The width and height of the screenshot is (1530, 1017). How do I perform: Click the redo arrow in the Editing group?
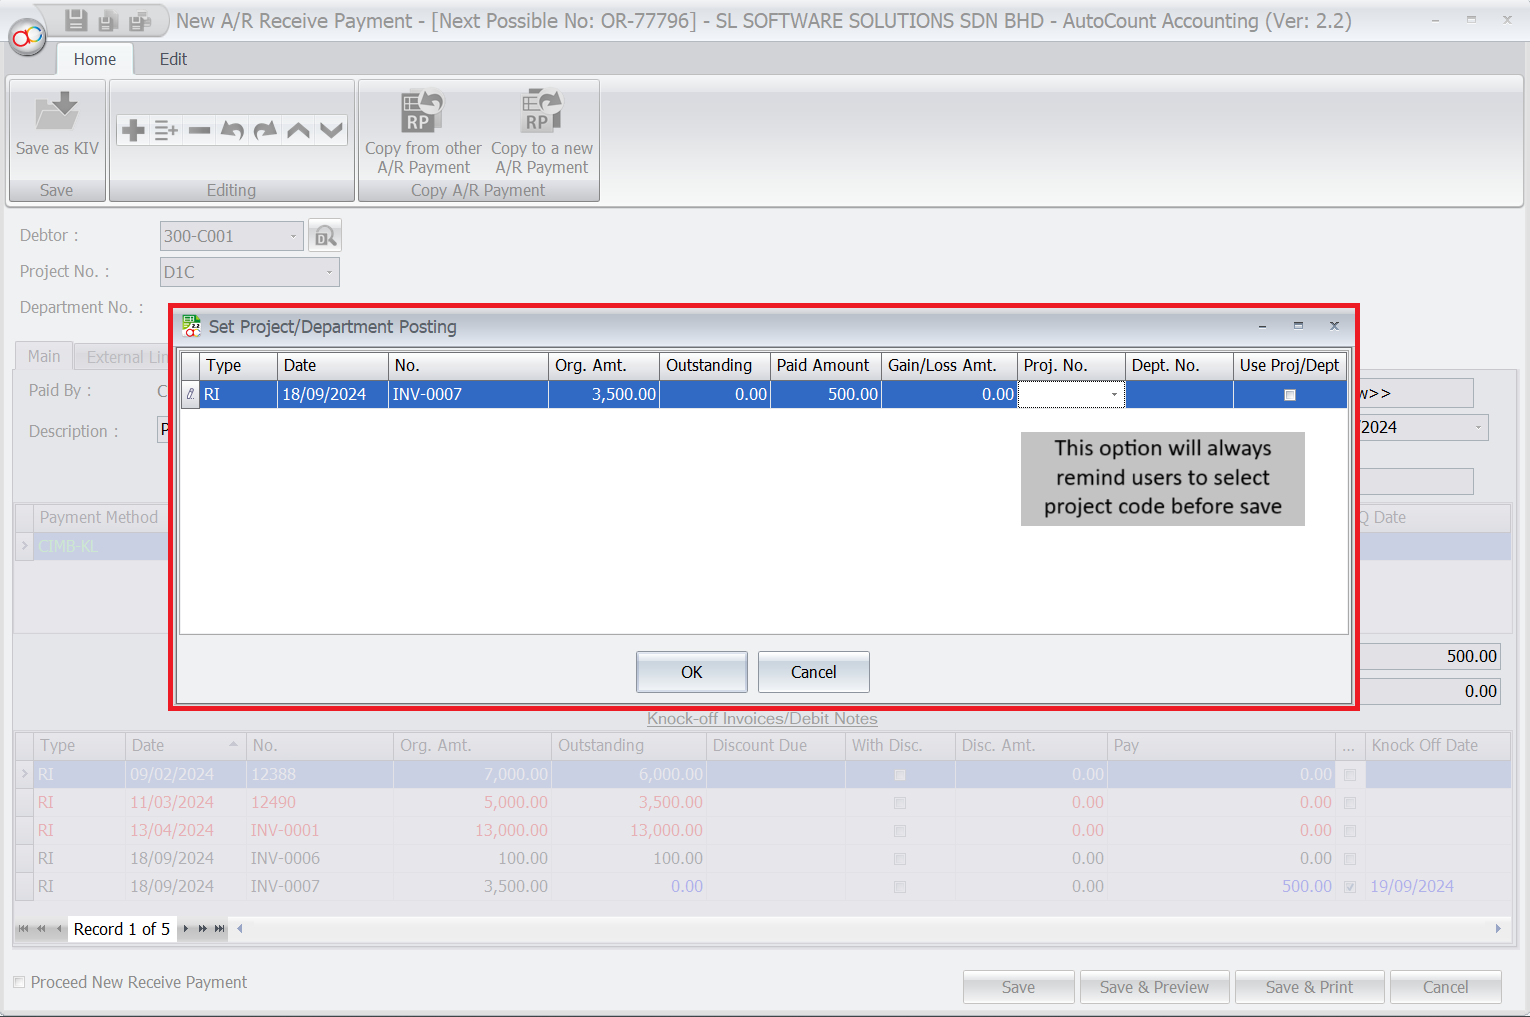pyautogui.click(x=265, y=130)
